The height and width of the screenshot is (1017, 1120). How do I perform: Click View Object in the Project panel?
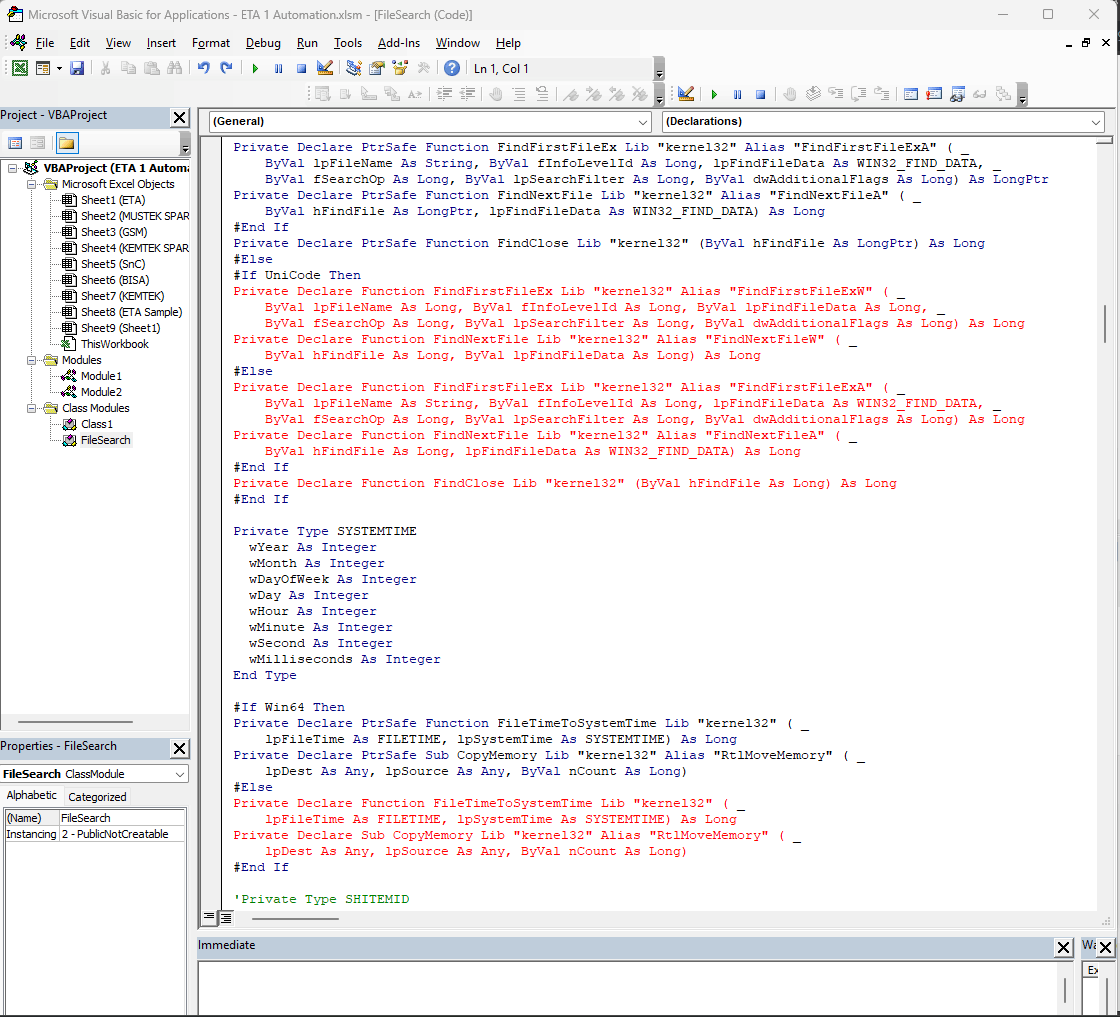(37, 144)
